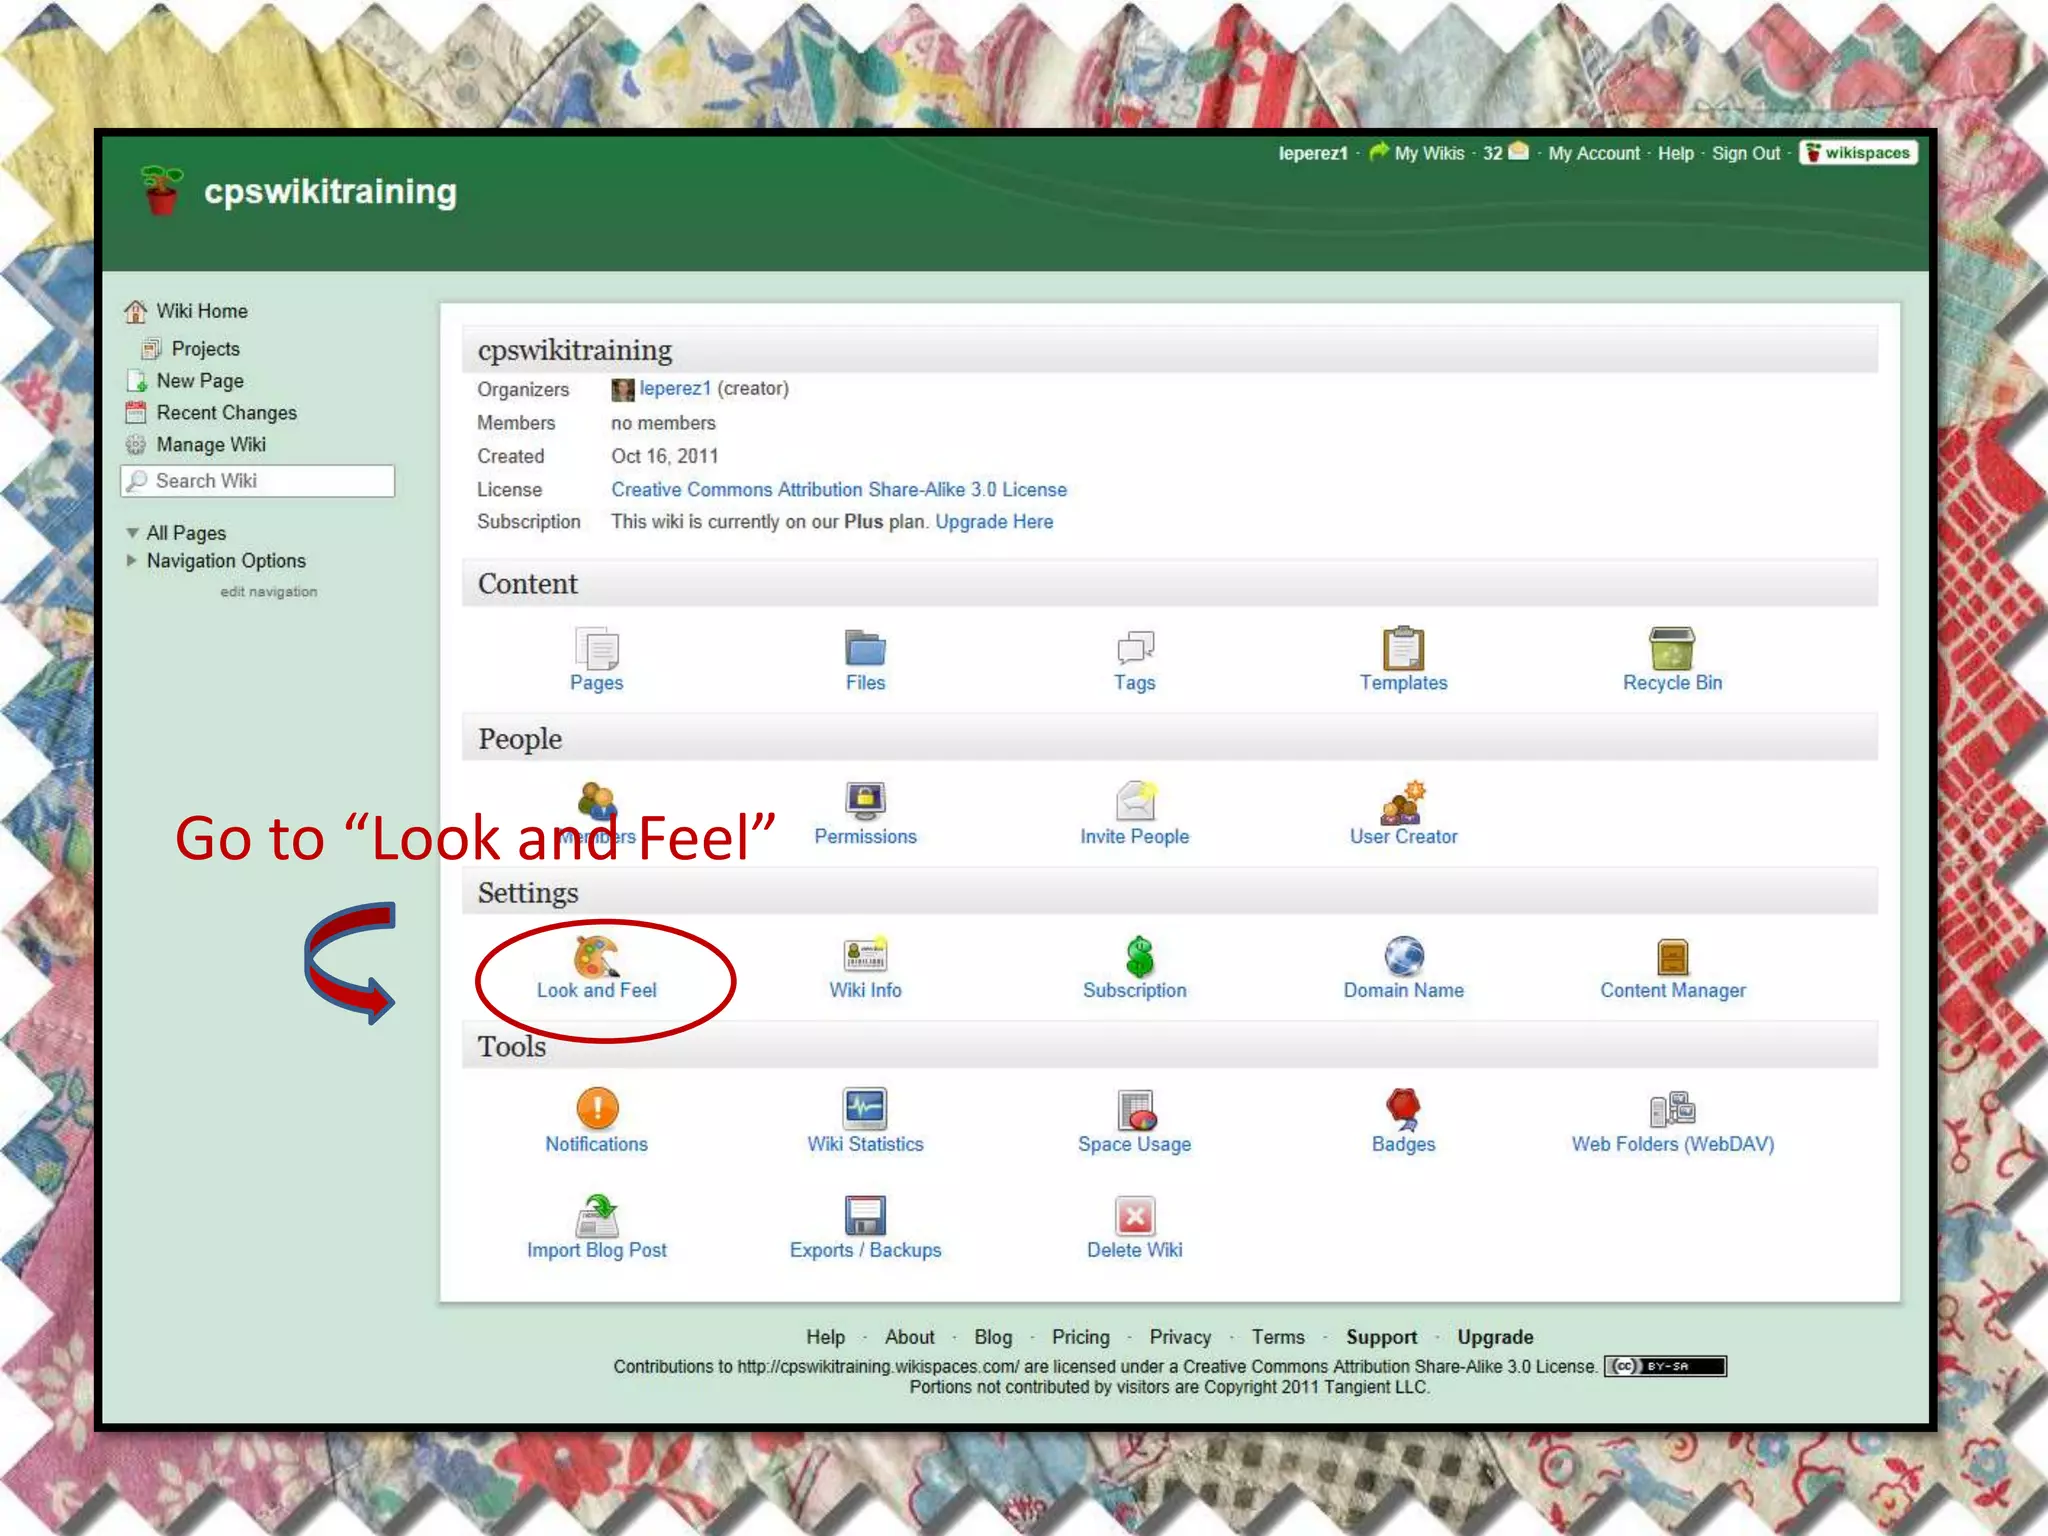Click the Notifications exclamation icon
Screen dimensions: 2048x1536
597,1108
